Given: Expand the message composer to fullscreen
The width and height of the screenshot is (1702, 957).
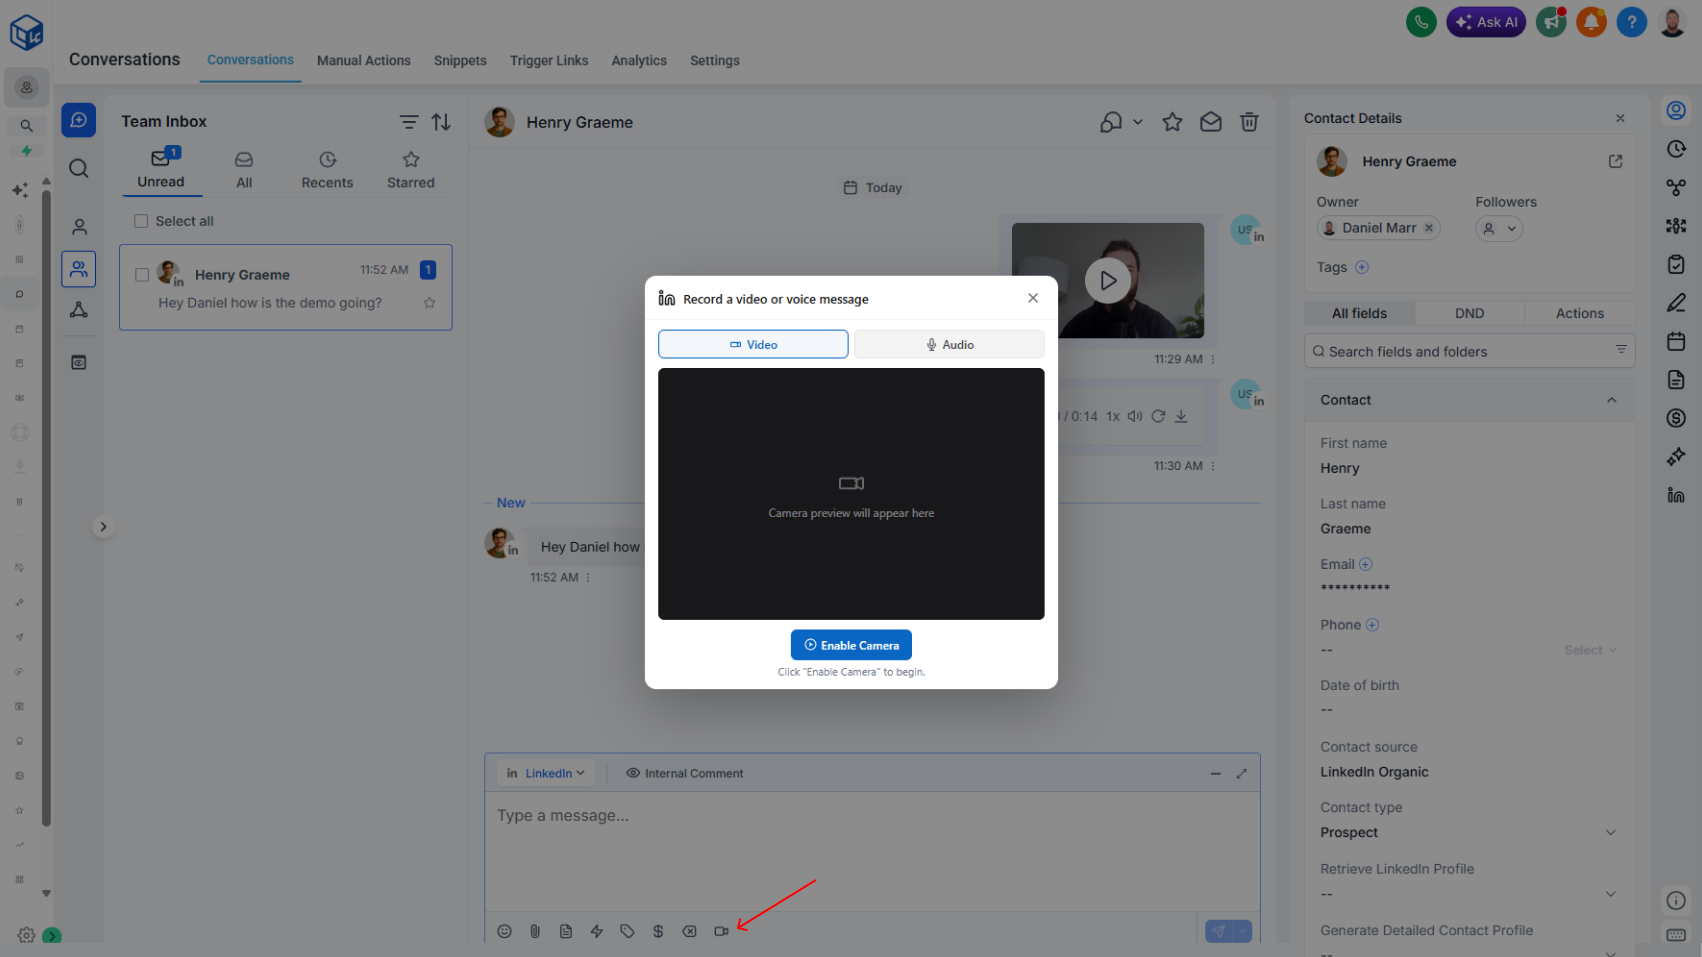Looking at the screenshot, I should pos(1241,774).
